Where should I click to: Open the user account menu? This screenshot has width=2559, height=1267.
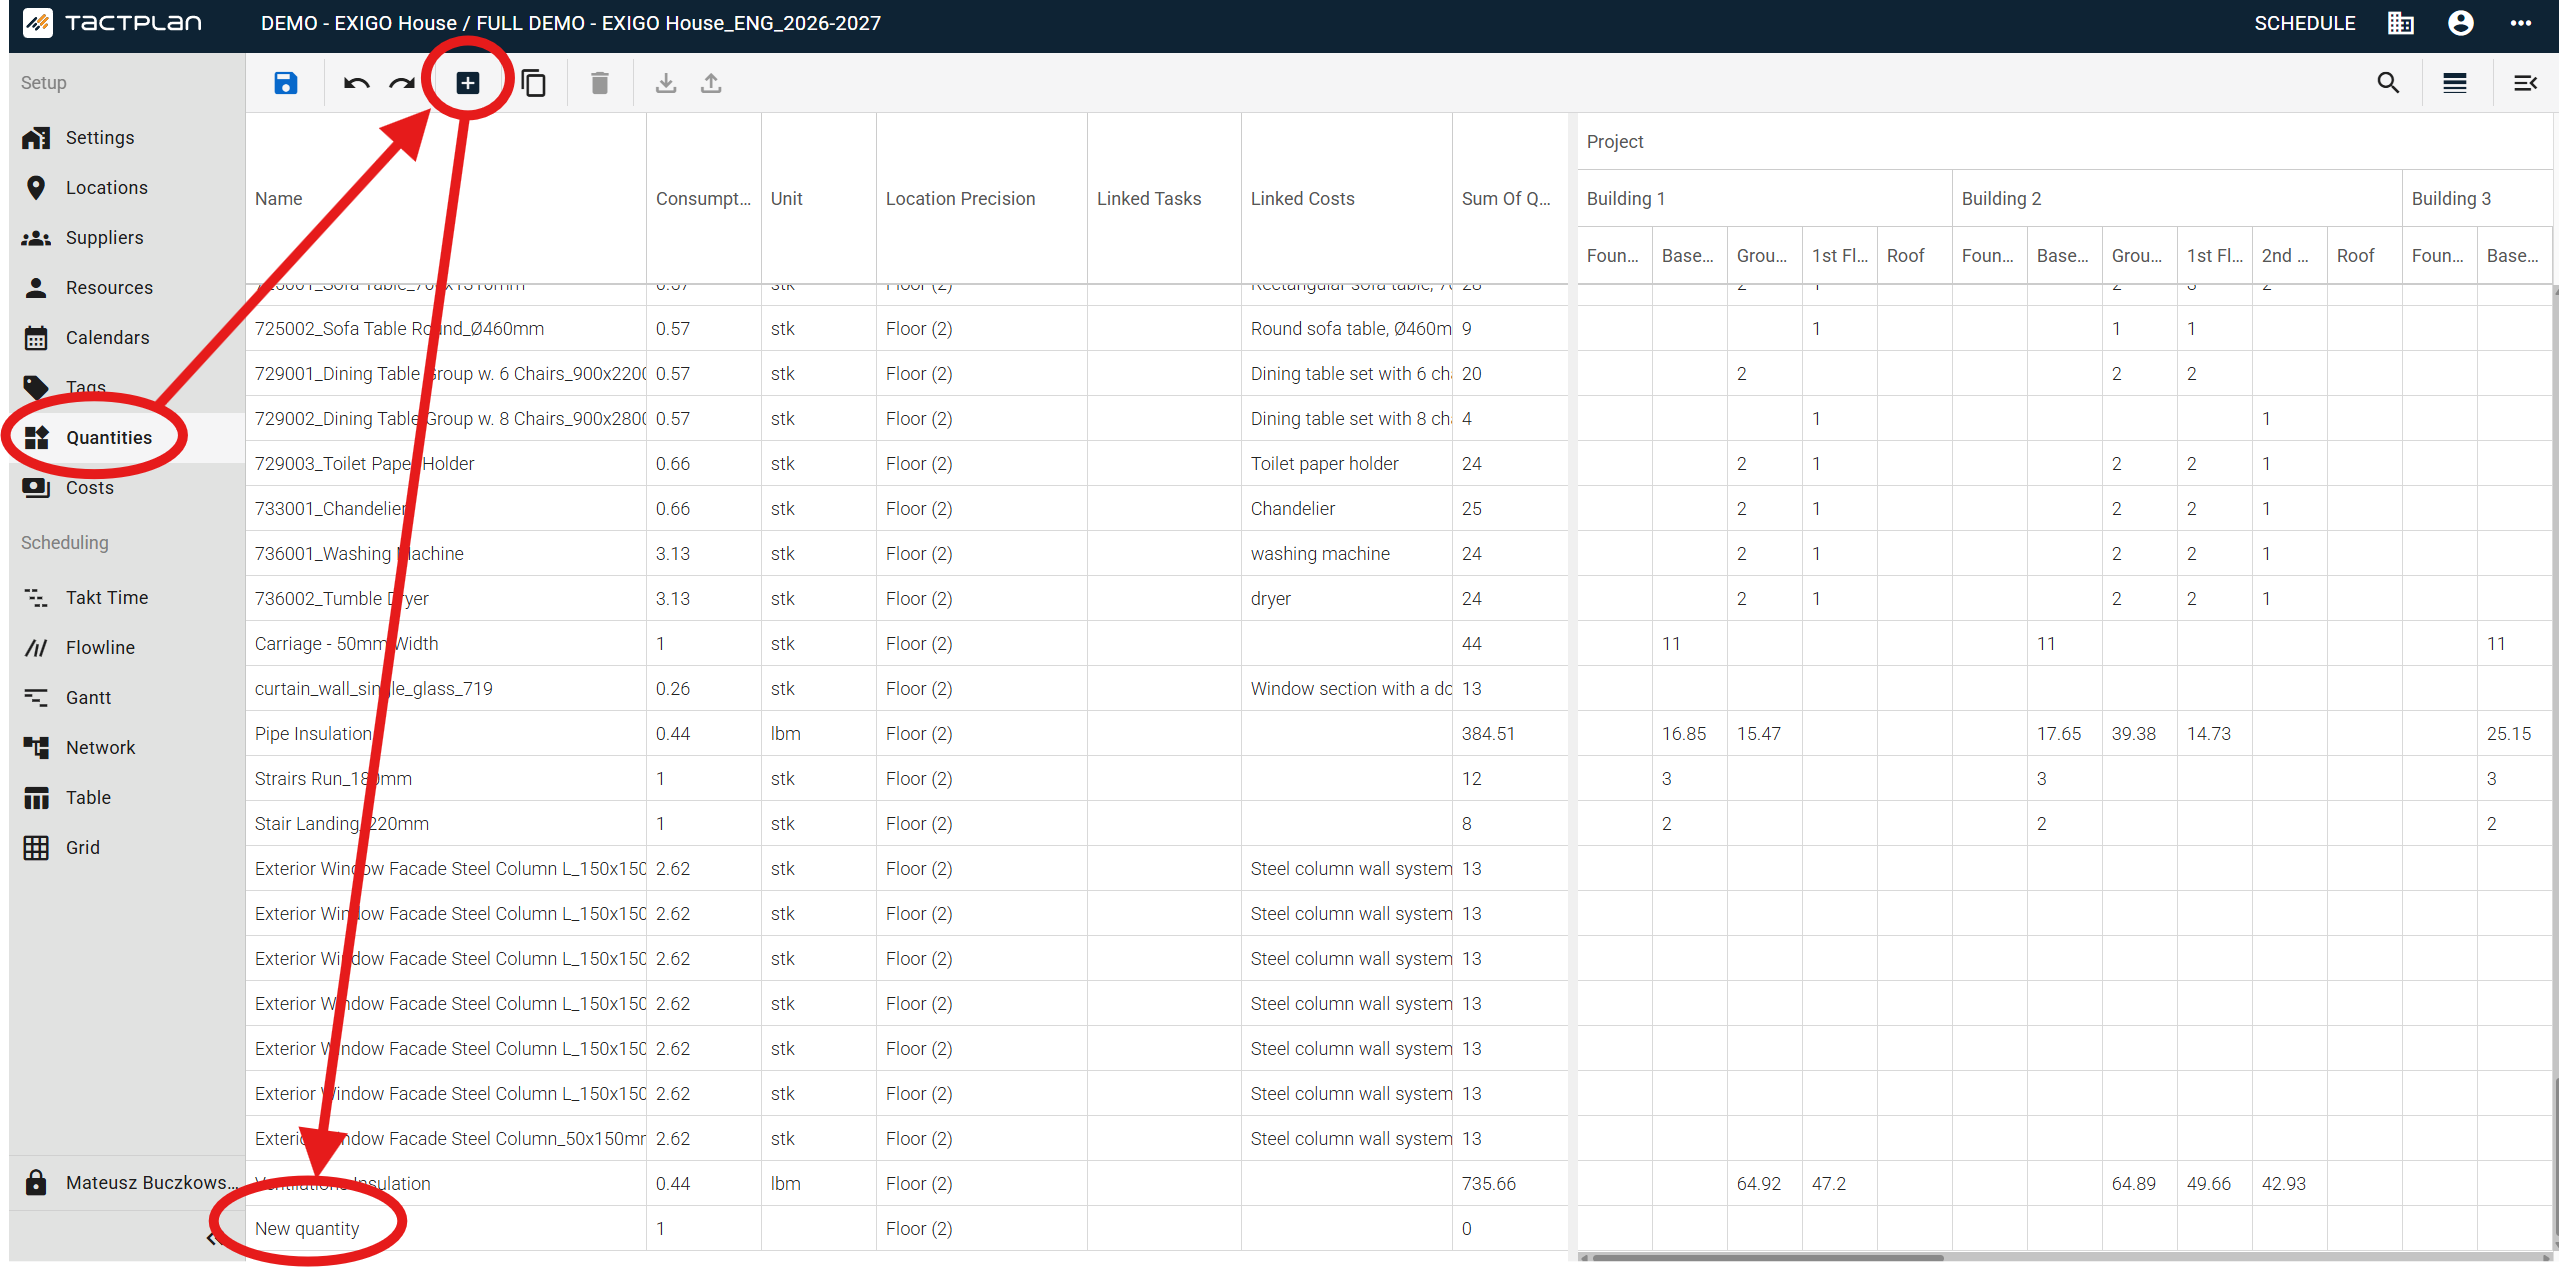point(2461,23)
